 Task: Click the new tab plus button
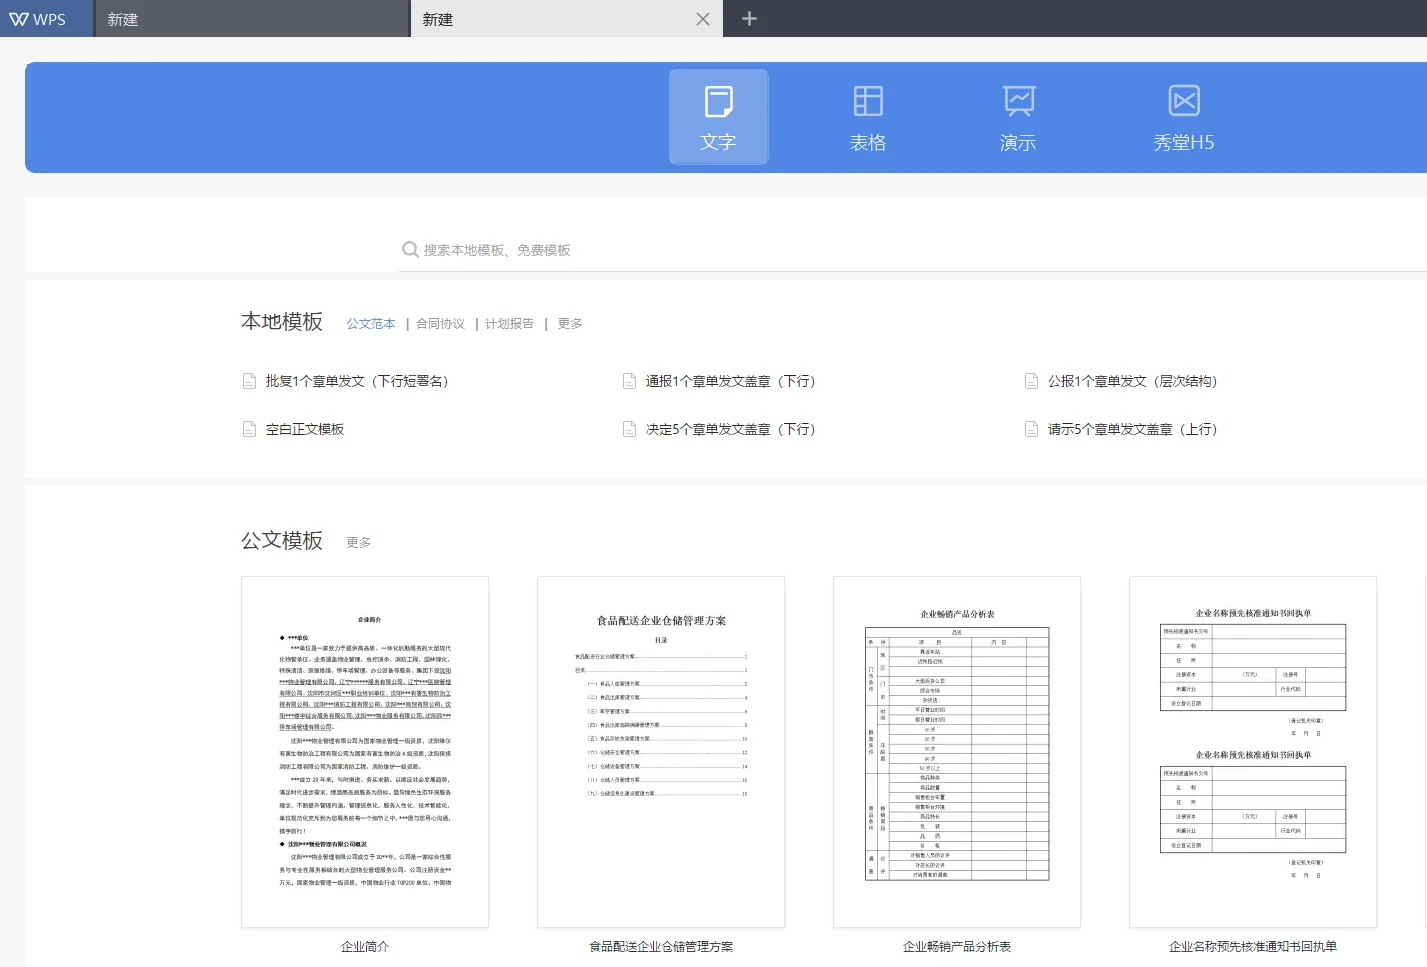748,18
